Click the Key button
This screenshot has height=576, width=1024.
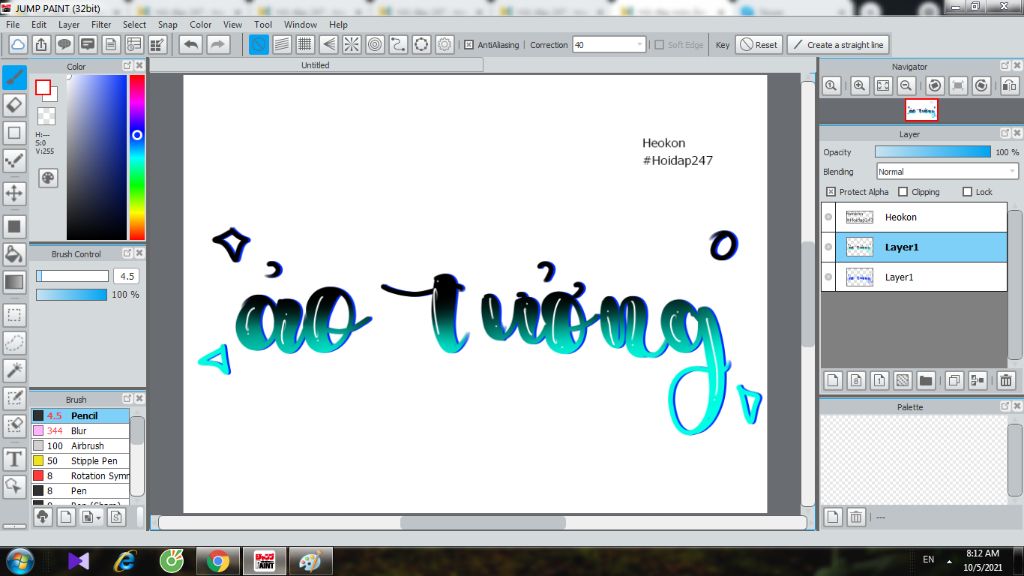722,44
